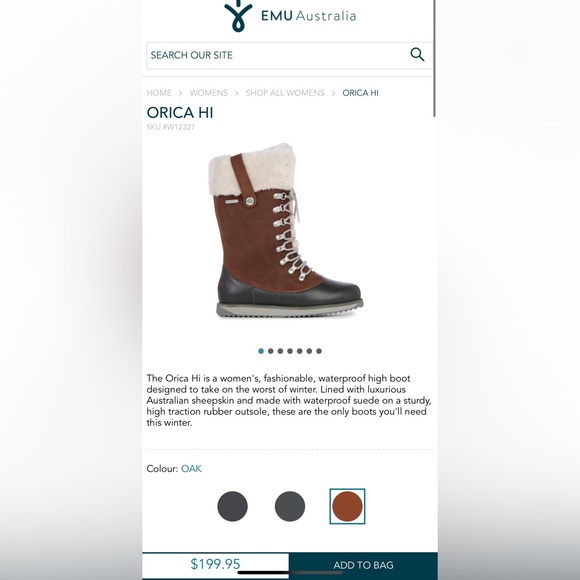Click ORICA HI breadcrumb item

(x=360, y=93)
